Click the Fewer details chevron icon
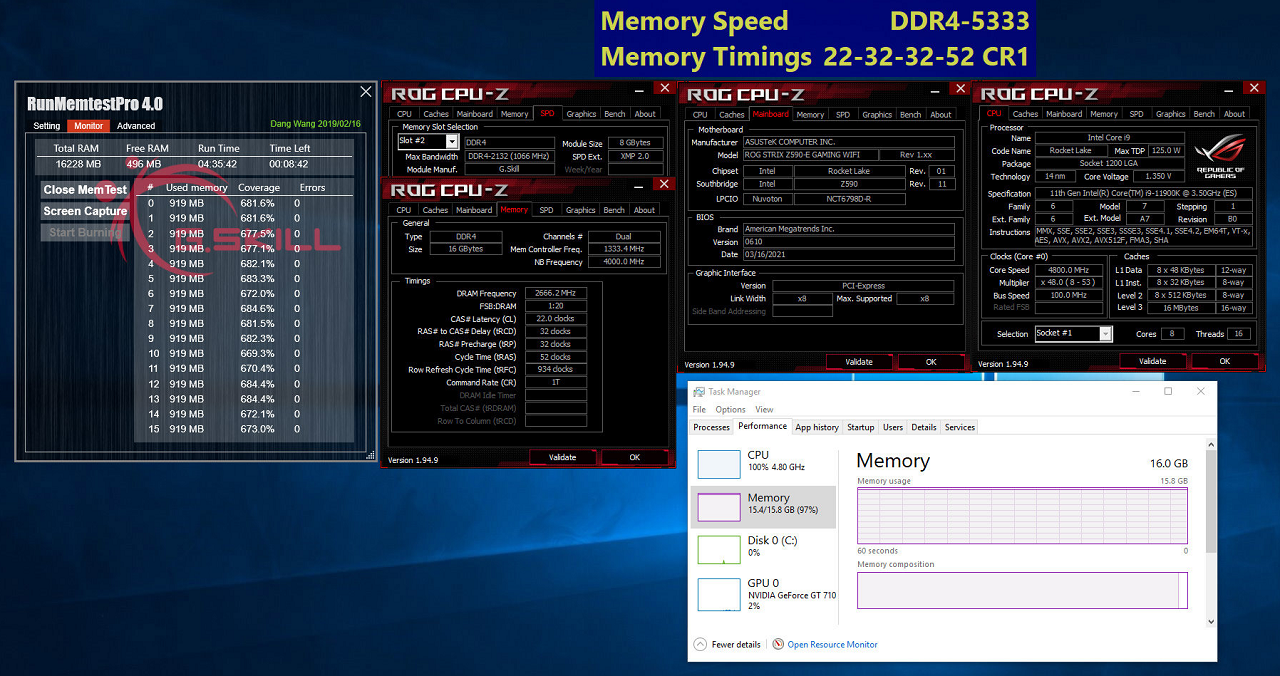1280x676 pixels. coord(700,645)
